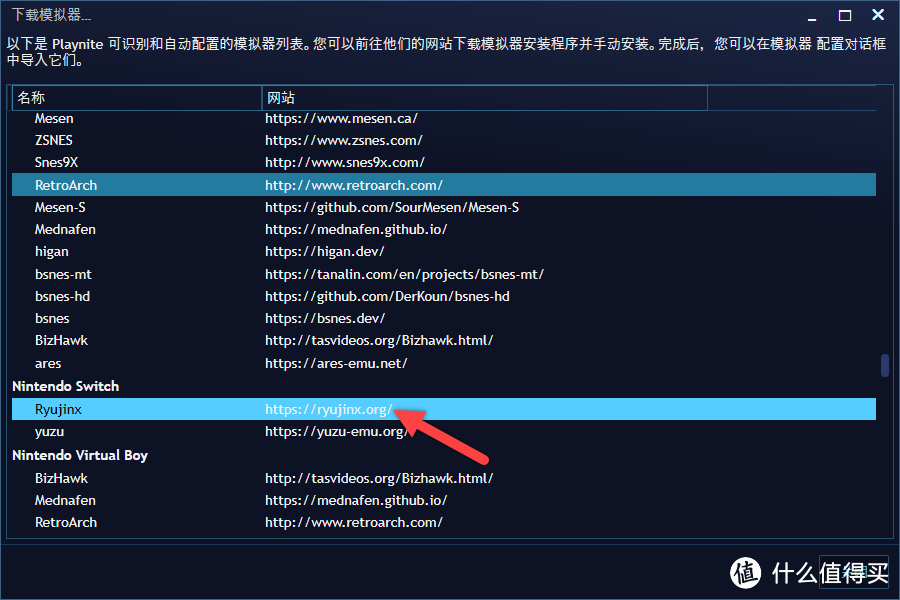
Task: Select the yuzu emulator name
Action: pos(49,432)
